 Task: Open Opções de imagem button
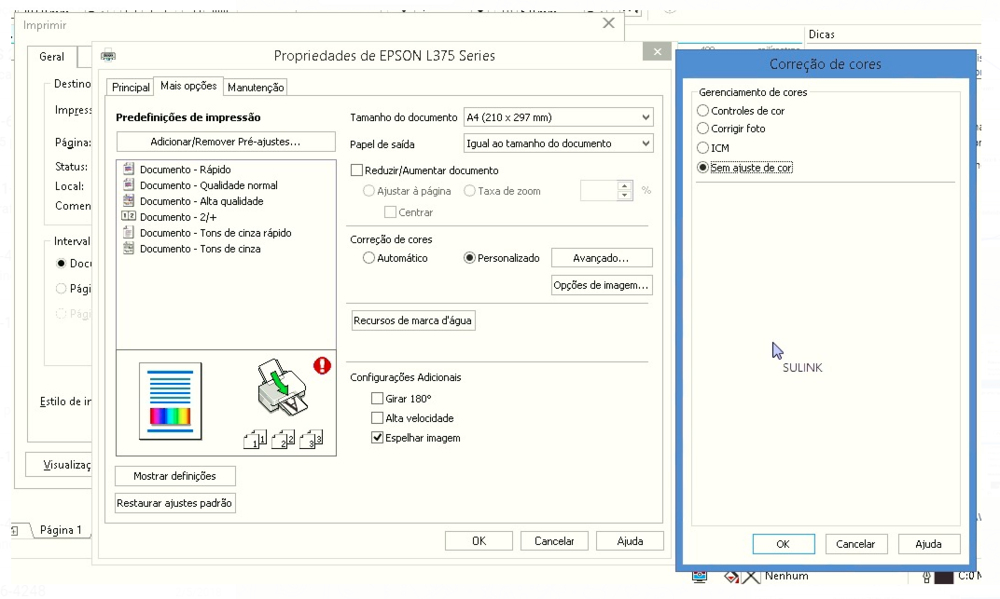601,285
